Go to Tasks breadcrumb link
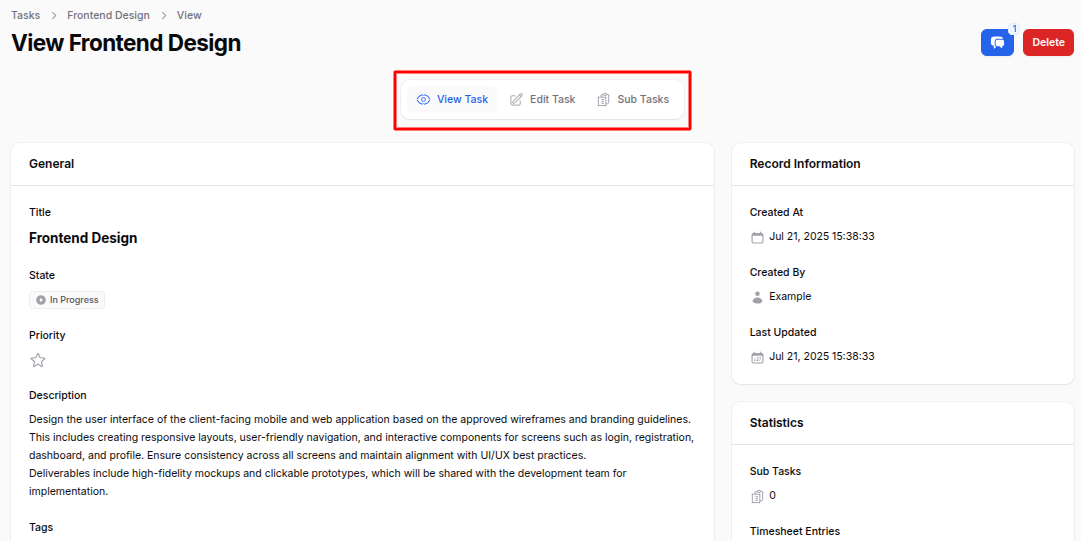 tap(26, 15)
